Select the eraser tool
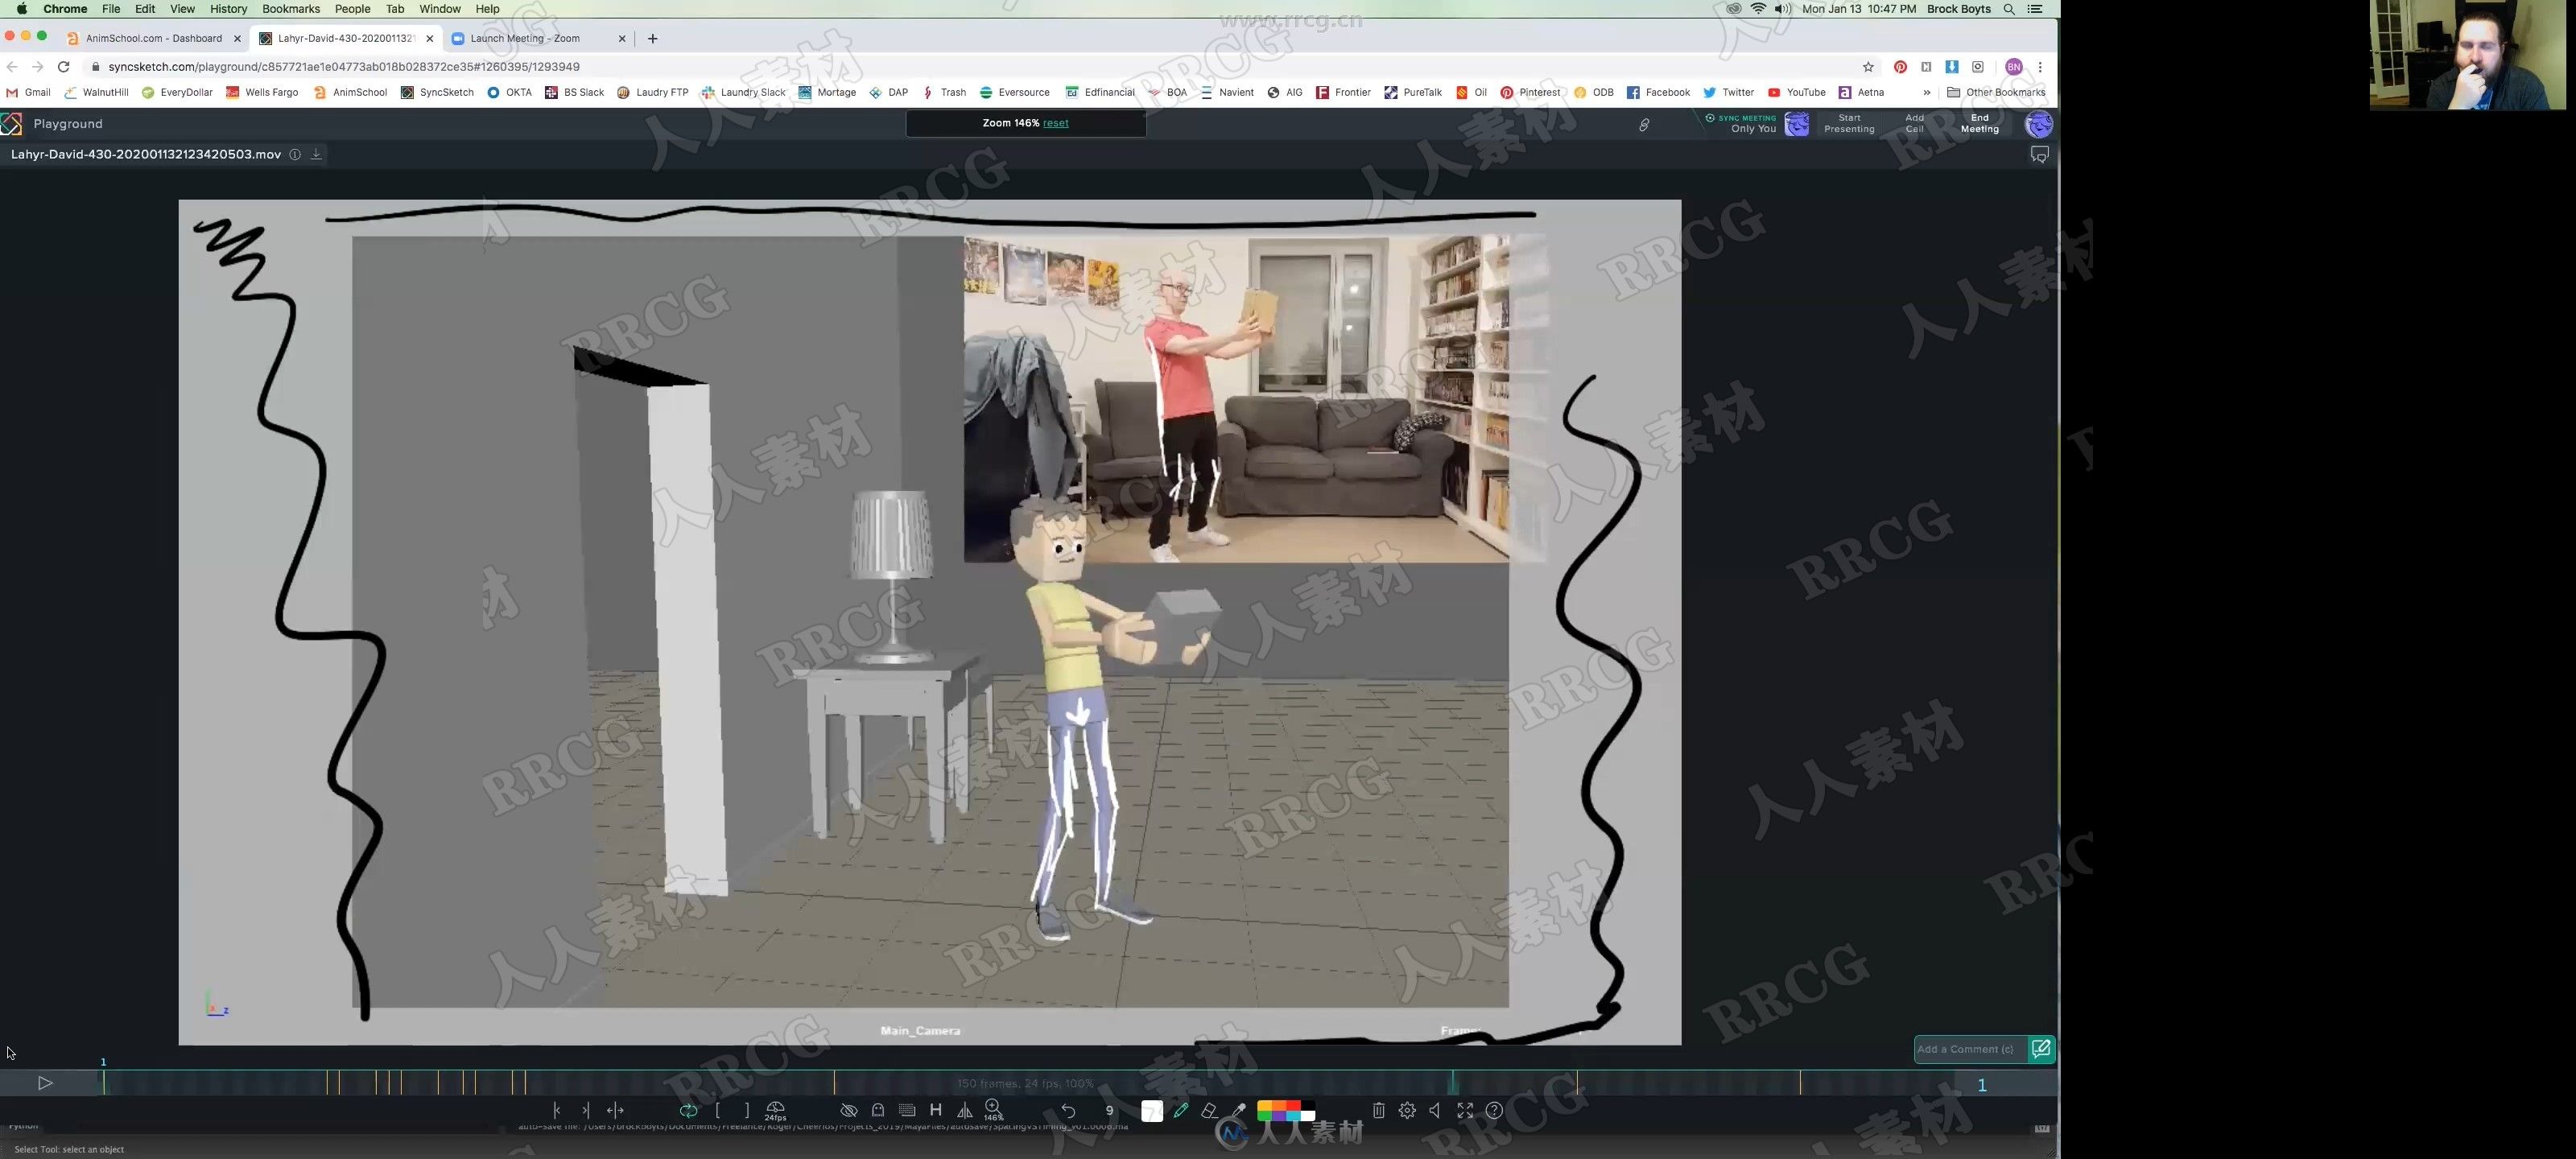The width and height of the screenshot is (2576, 1159). [1210, 1110]
